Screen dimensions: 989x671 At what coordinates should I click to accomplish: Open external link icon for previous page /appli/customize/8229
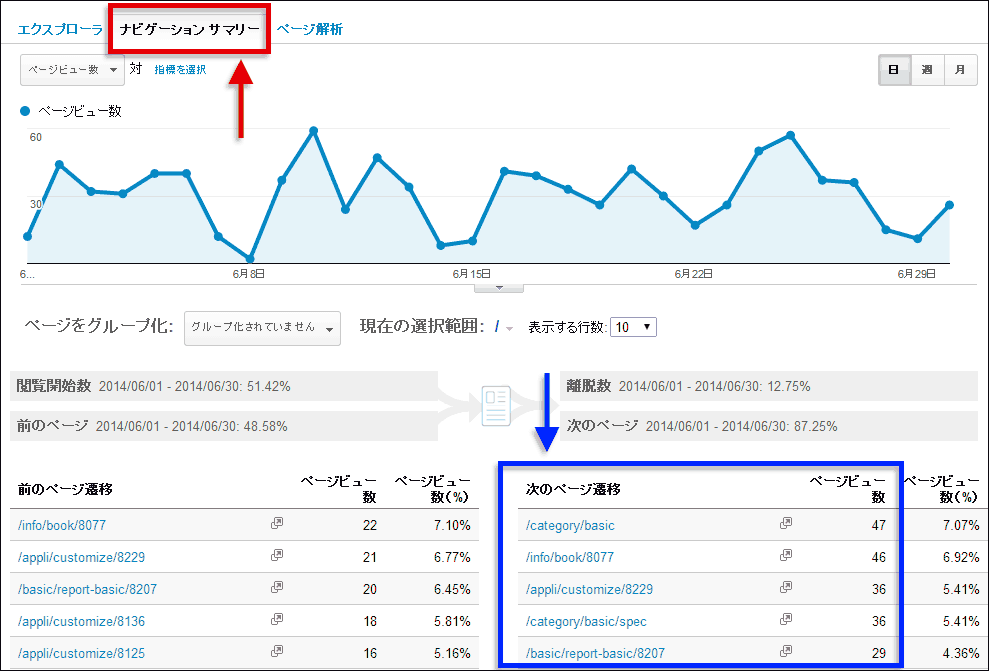click(277, 556)
